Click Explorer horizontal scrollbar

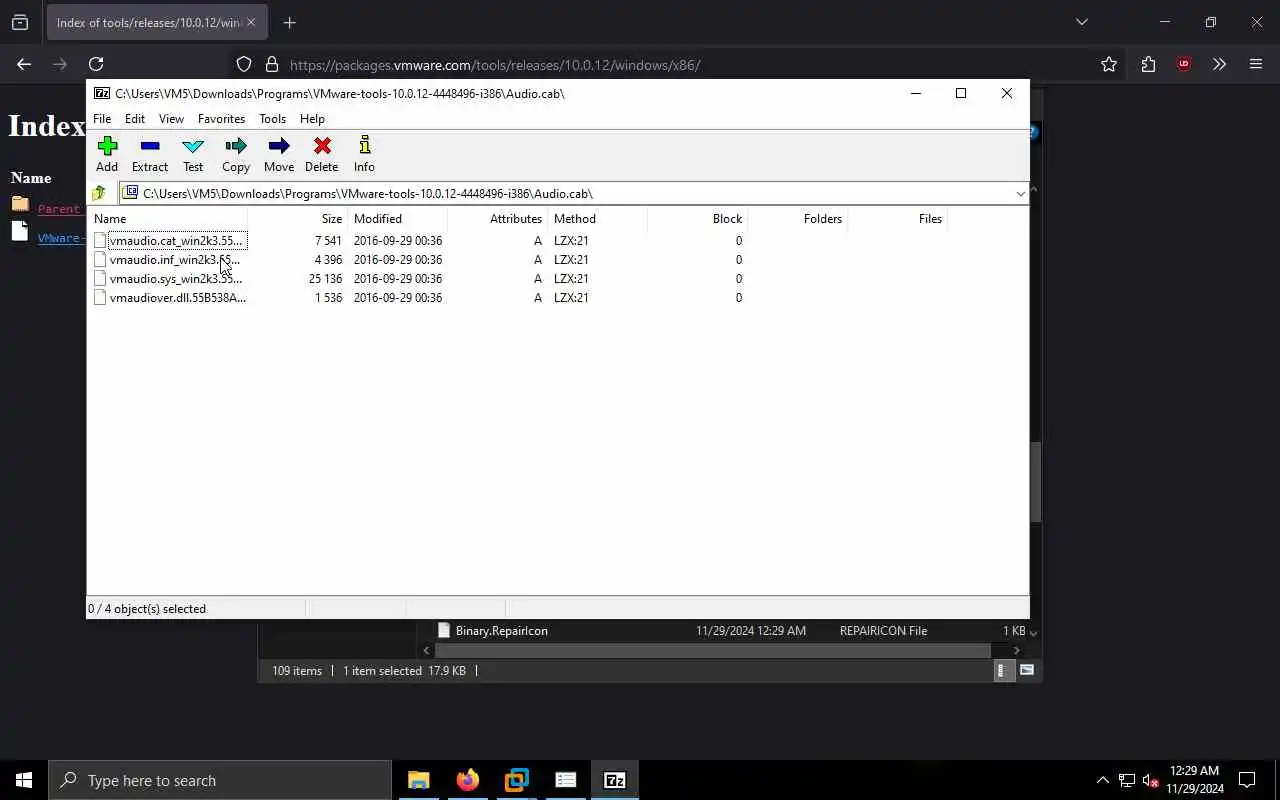tap(712, 650)
